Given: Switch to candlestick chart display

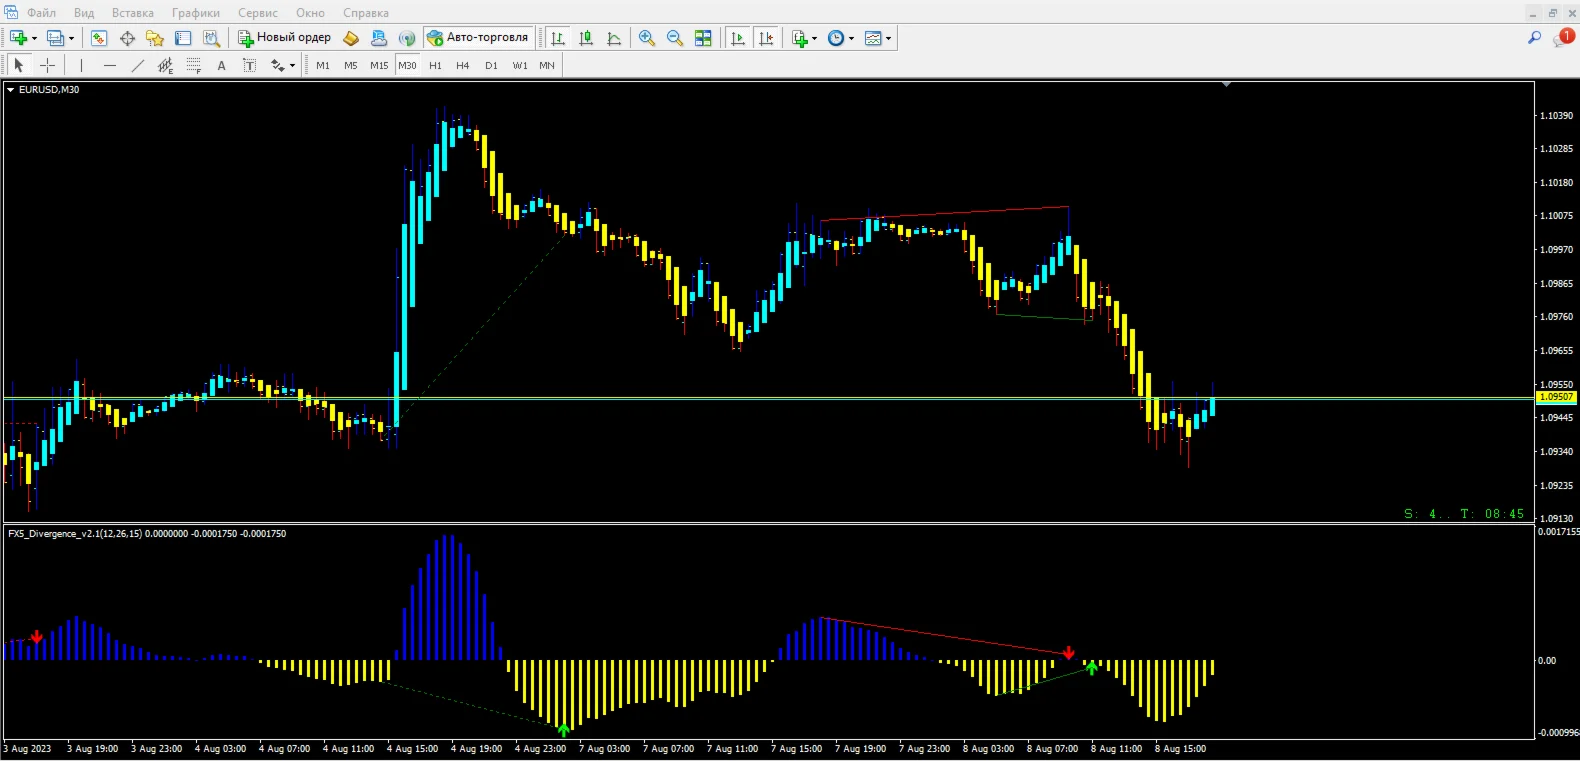Looking at the screenshot, I should 586,38.
